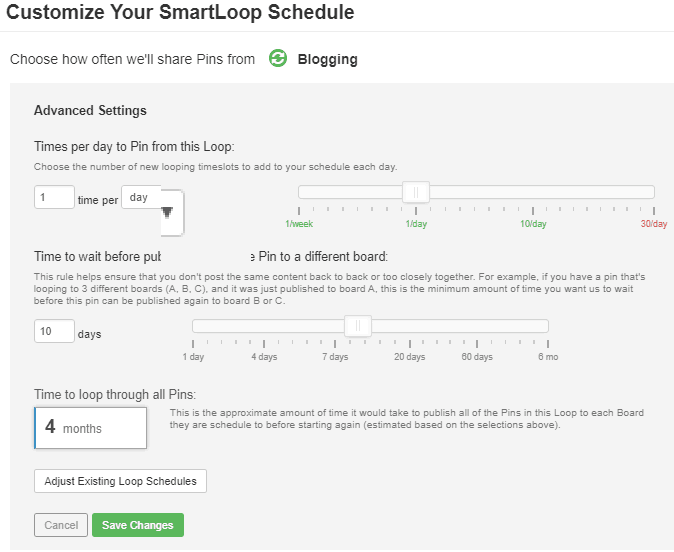Image resolution: width=674 pixels, height=552 pixels.
Task: Click the 1 day mark on wait slider
Action: tap(193, 356)
